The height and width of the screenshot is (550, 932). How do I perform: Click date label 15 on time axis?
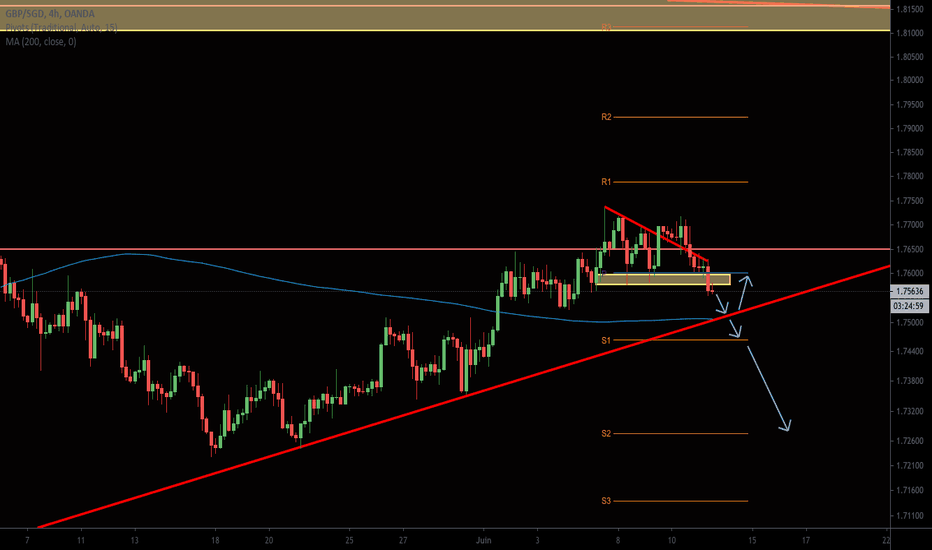tap(752, 540)
